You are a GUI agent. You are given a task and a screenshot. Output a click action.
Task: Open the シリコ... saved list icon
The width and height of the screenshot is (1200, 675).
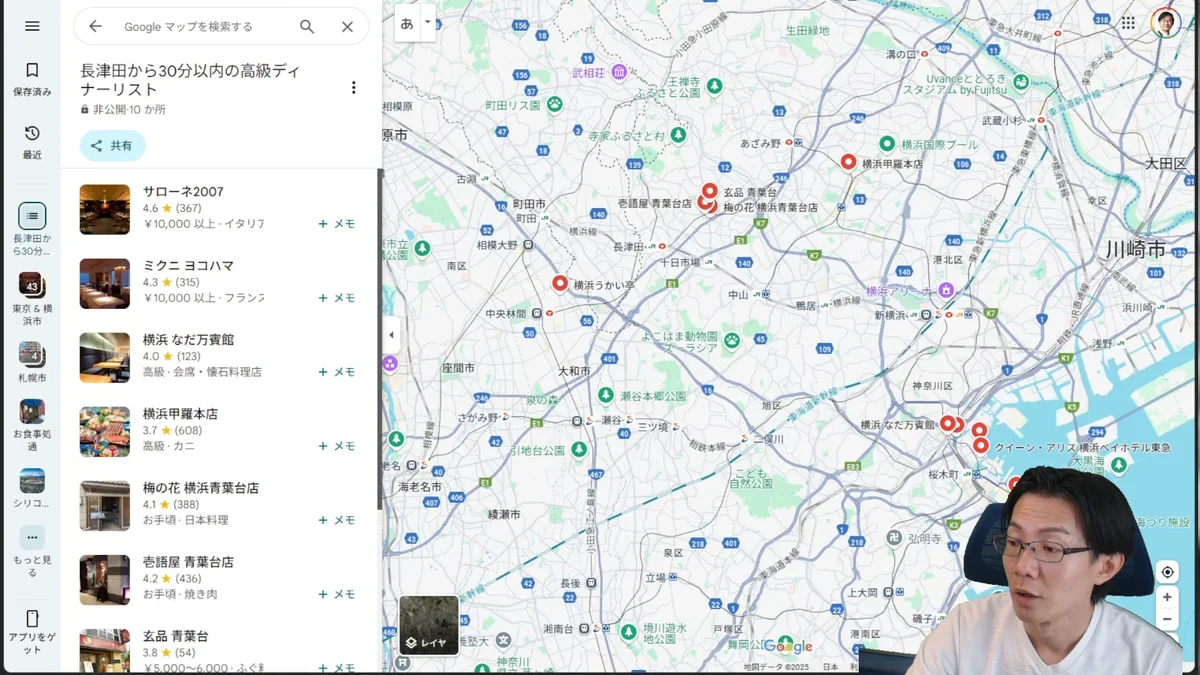[x=32, y=480]
